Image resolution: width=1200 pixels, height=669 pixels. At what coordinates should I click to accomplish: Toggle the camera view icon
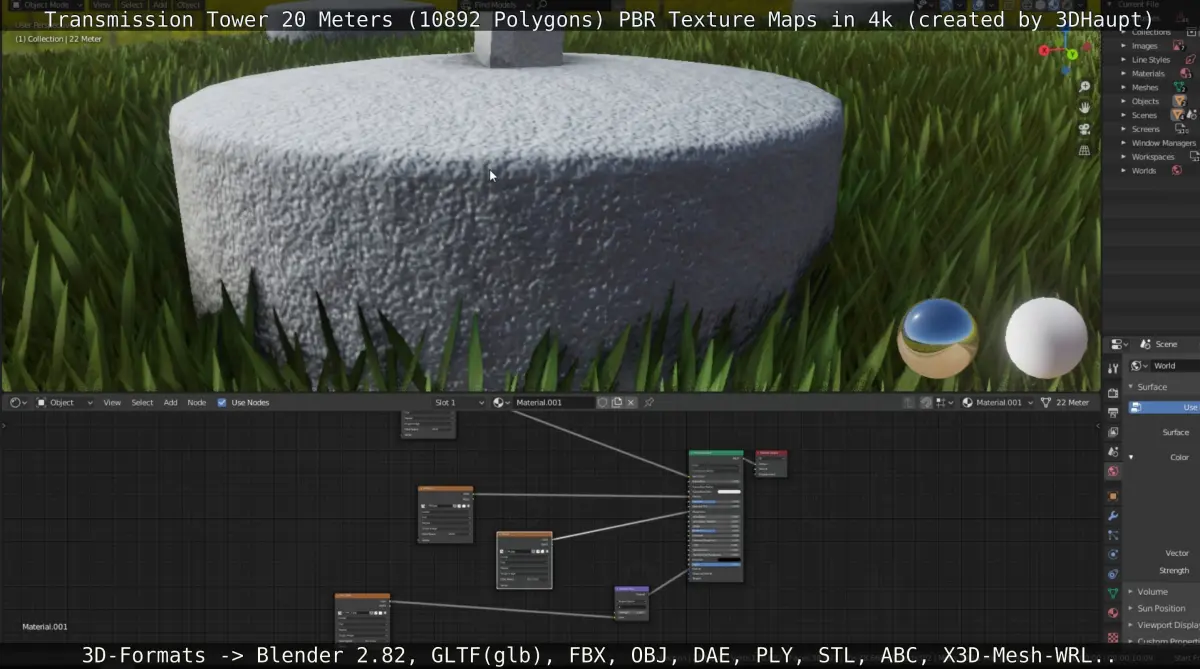coord(1085,129)
